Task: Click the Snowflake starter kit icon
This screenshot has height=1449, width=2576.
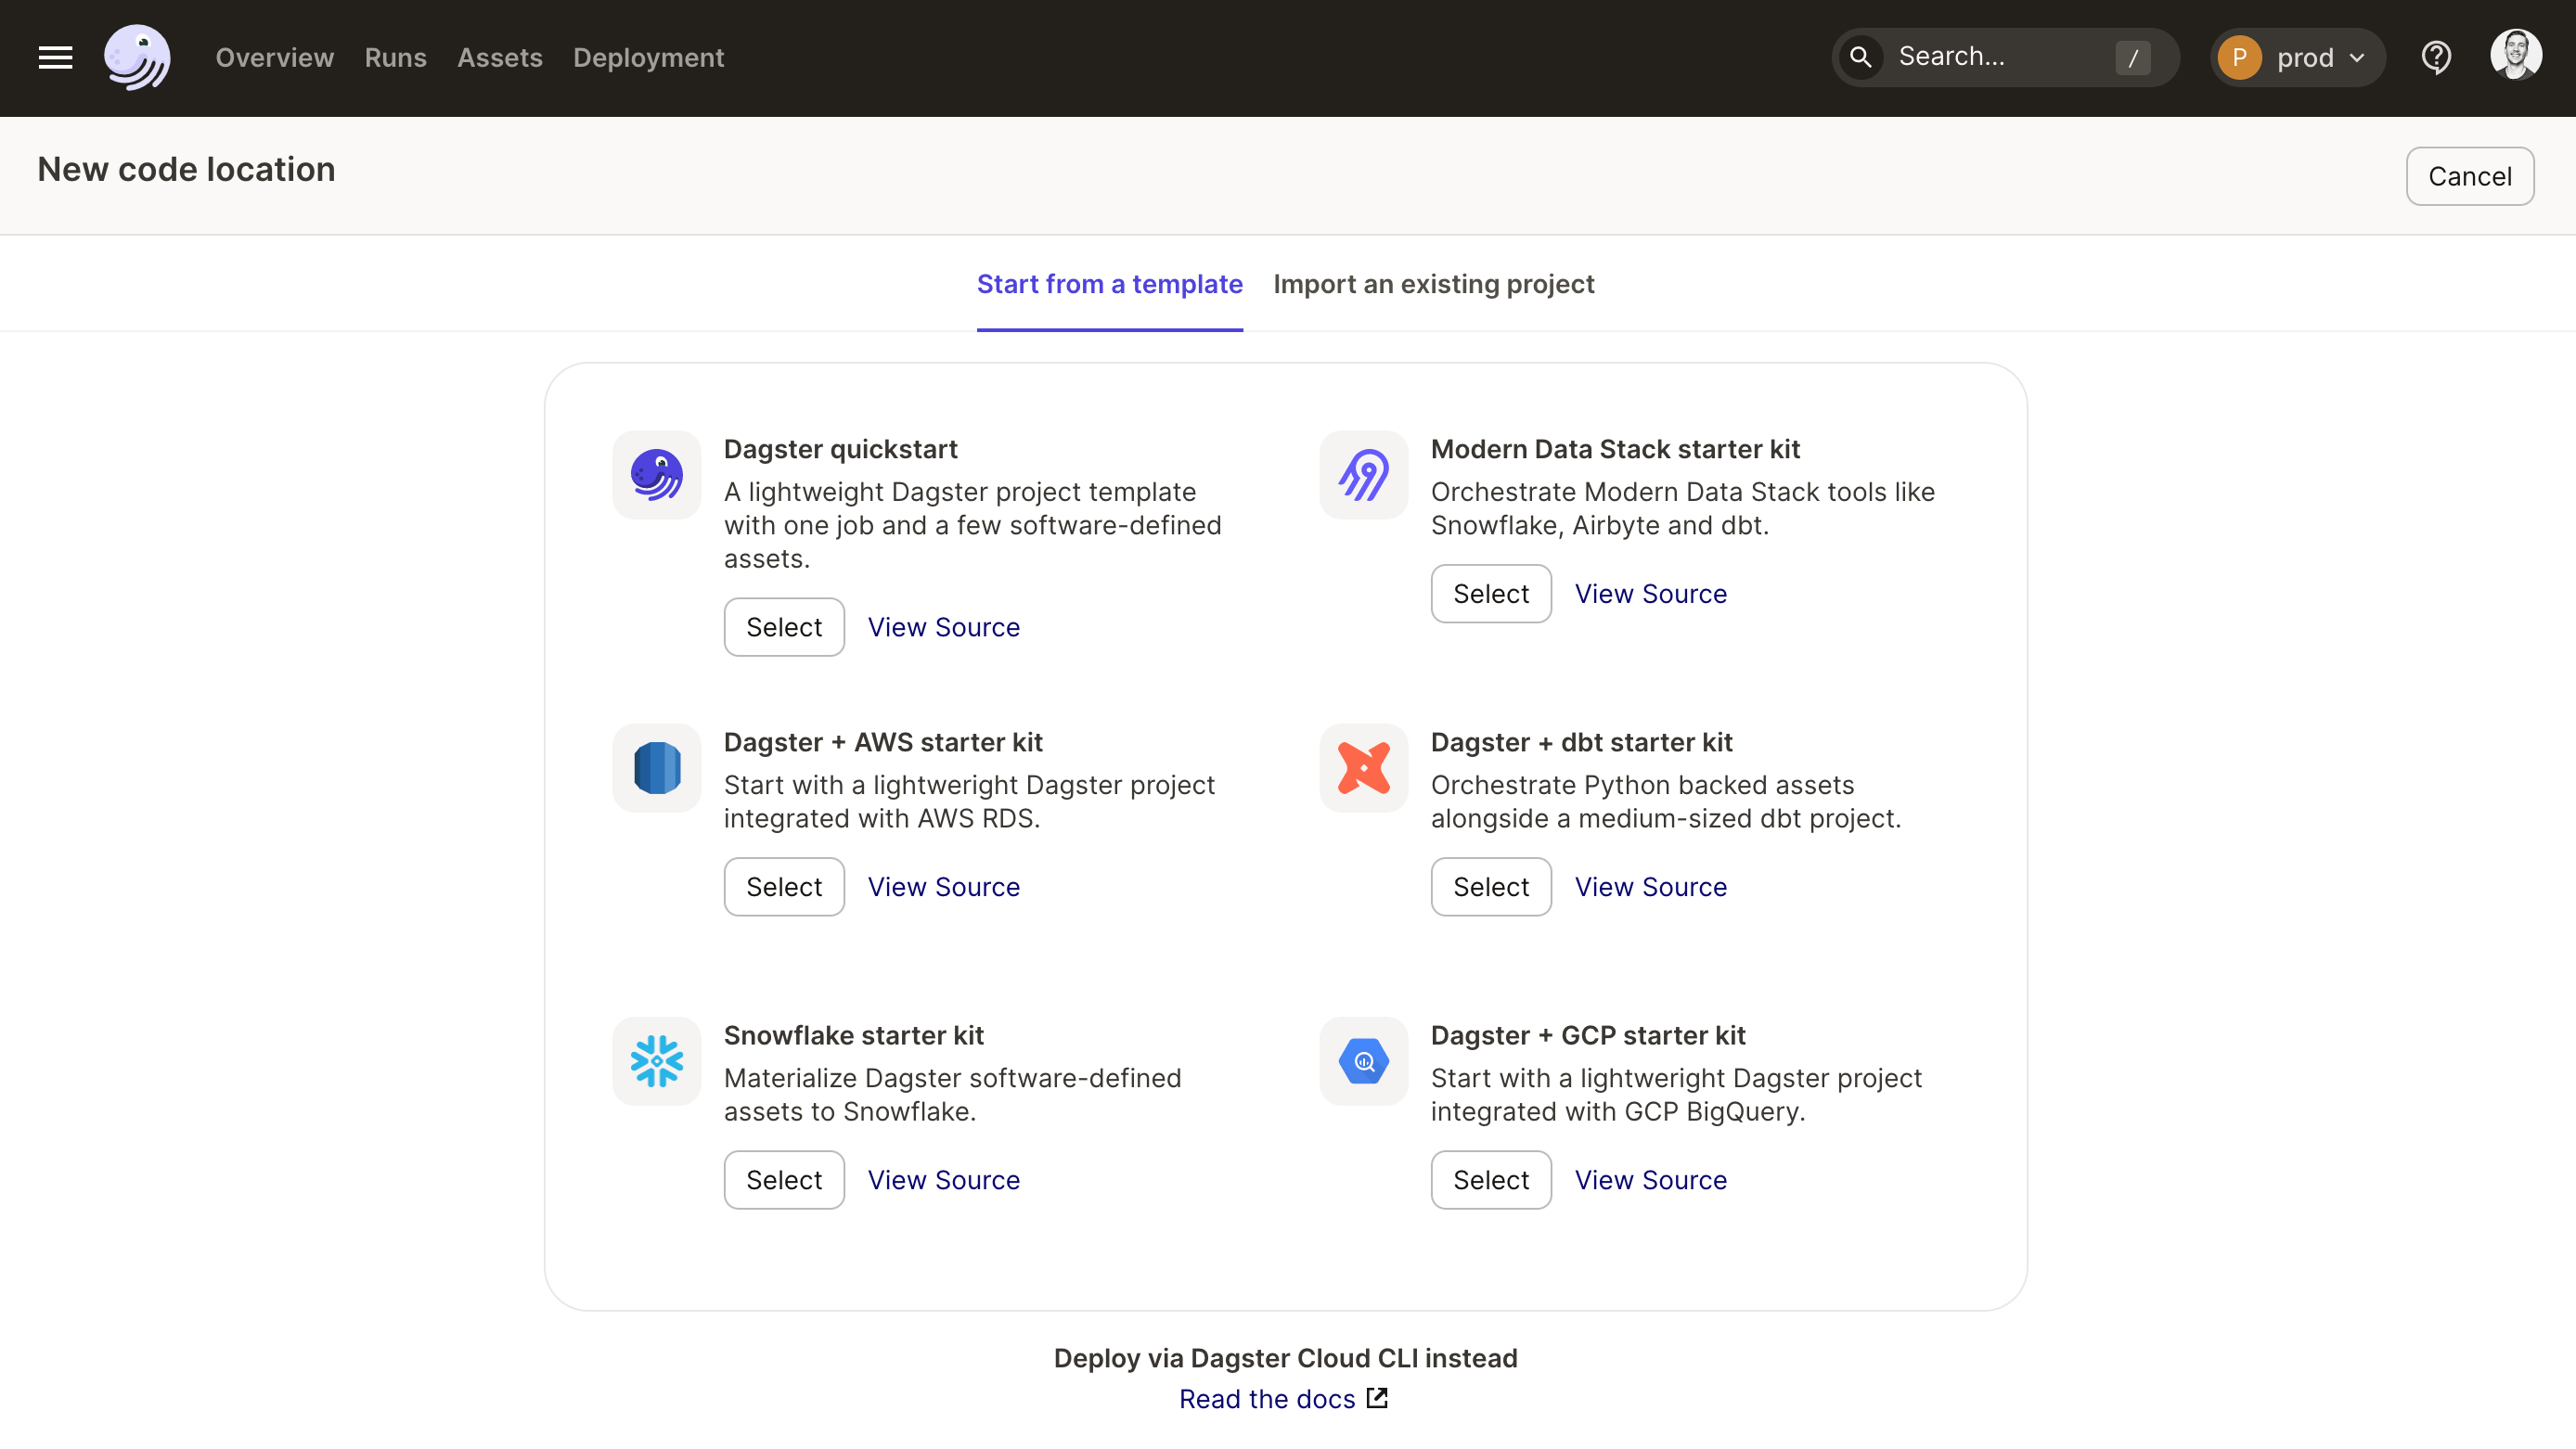Action: pos(657,1061)
